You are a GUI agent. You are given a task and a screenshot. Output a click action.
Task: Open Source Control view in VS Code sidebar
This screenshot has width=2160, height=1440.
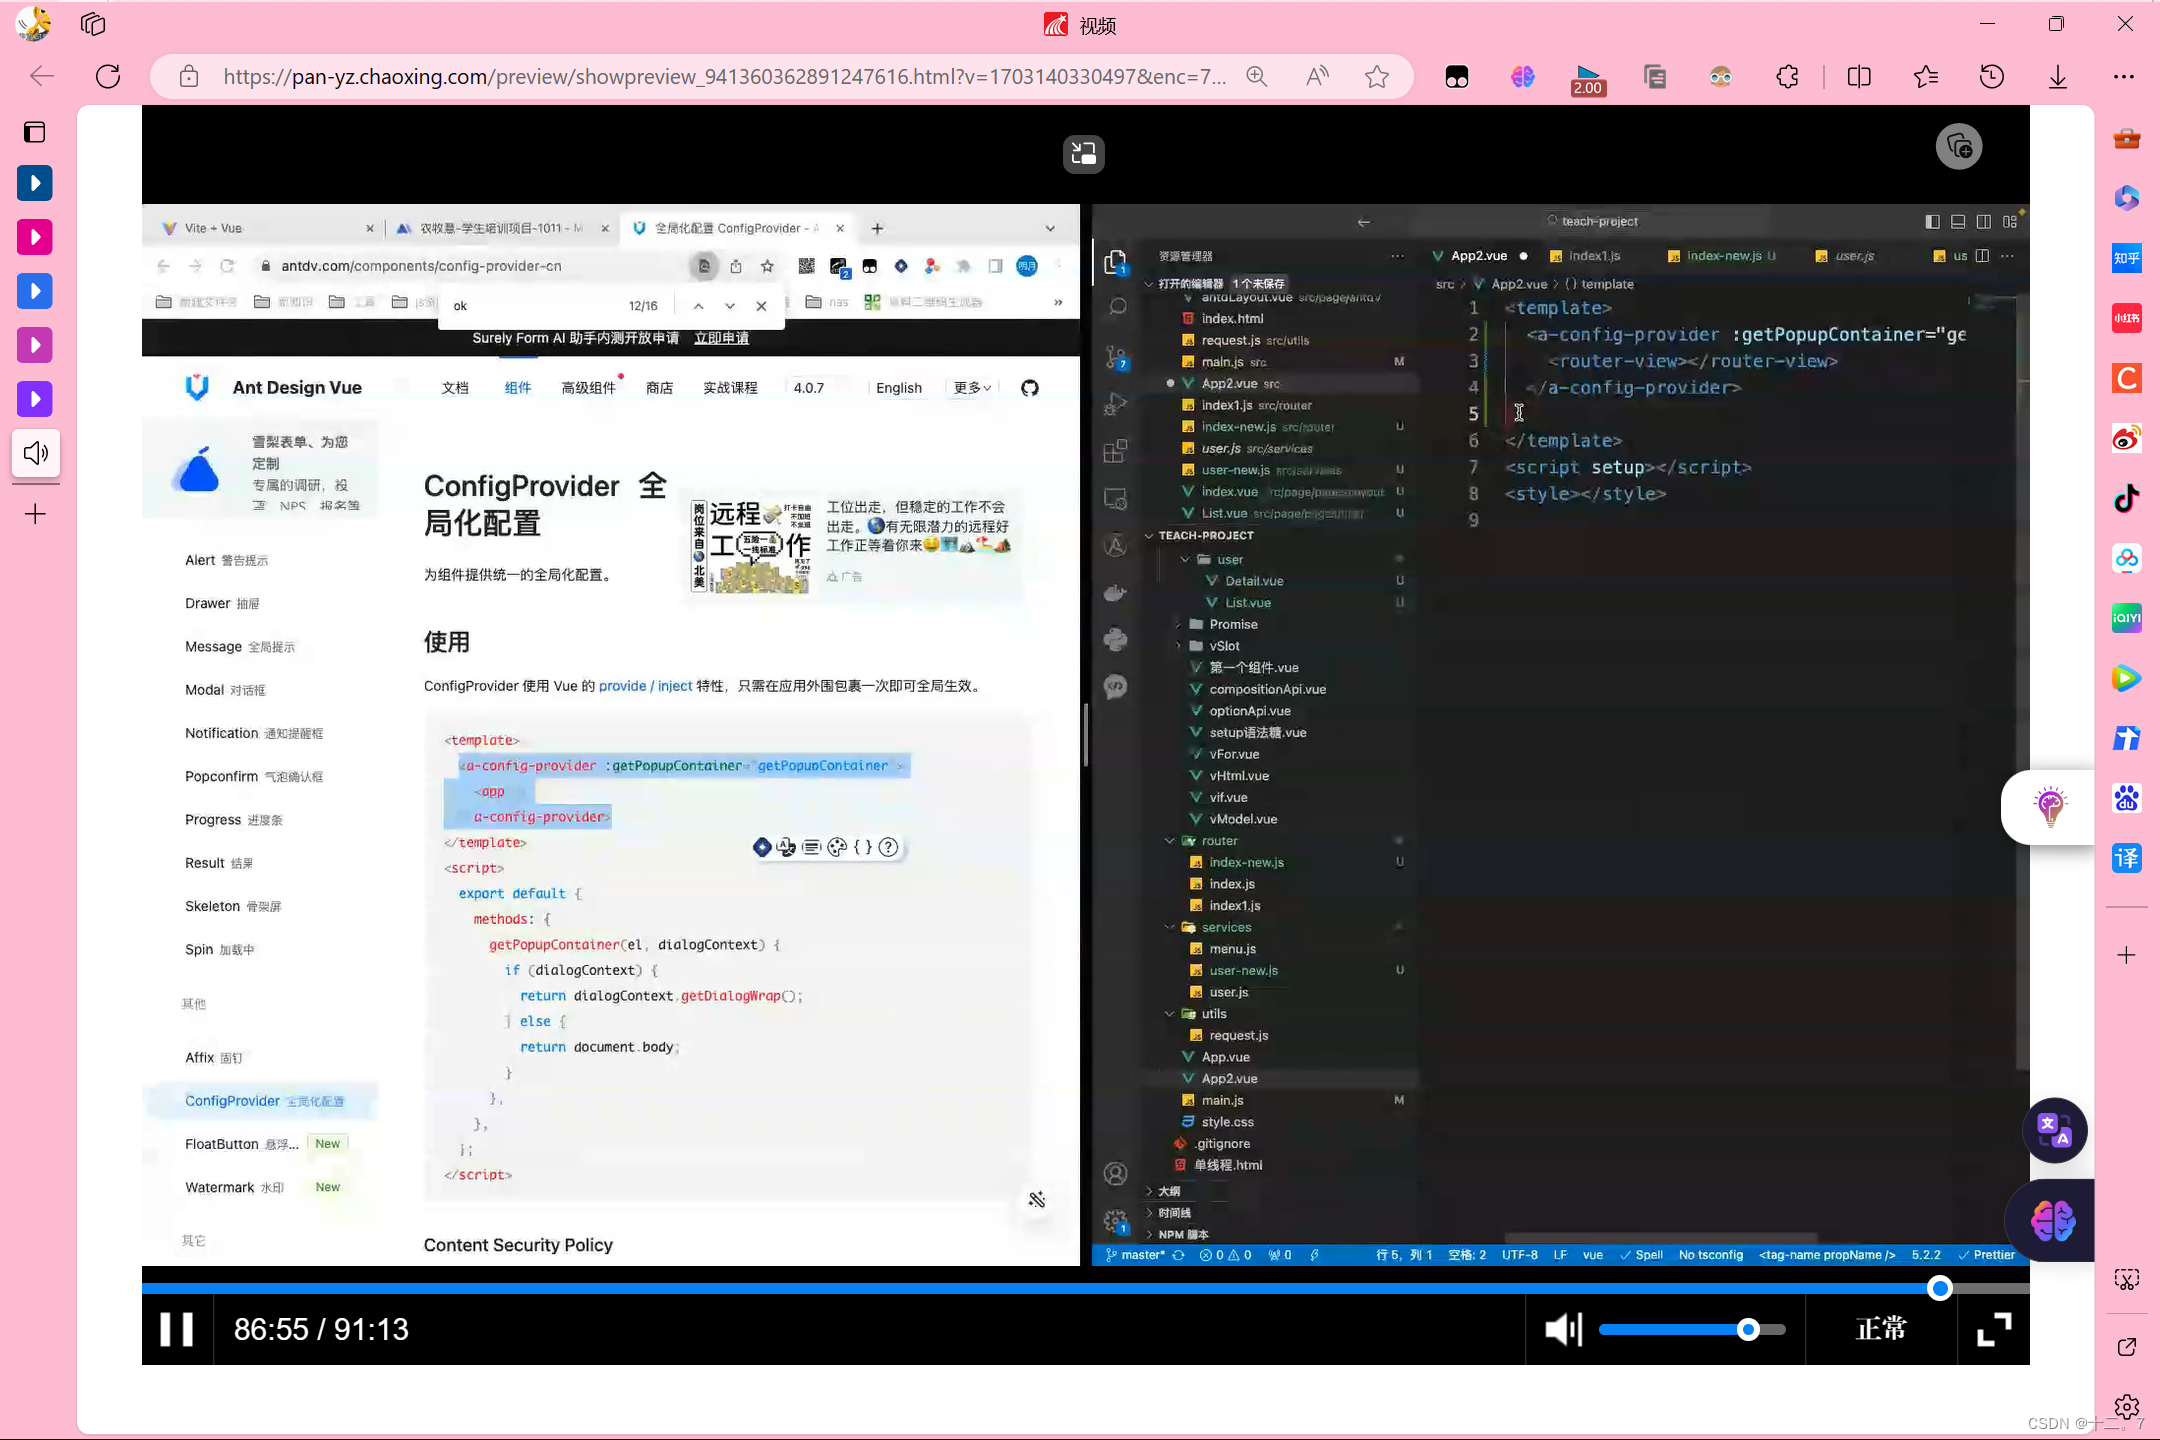(x=1117, y=355)
